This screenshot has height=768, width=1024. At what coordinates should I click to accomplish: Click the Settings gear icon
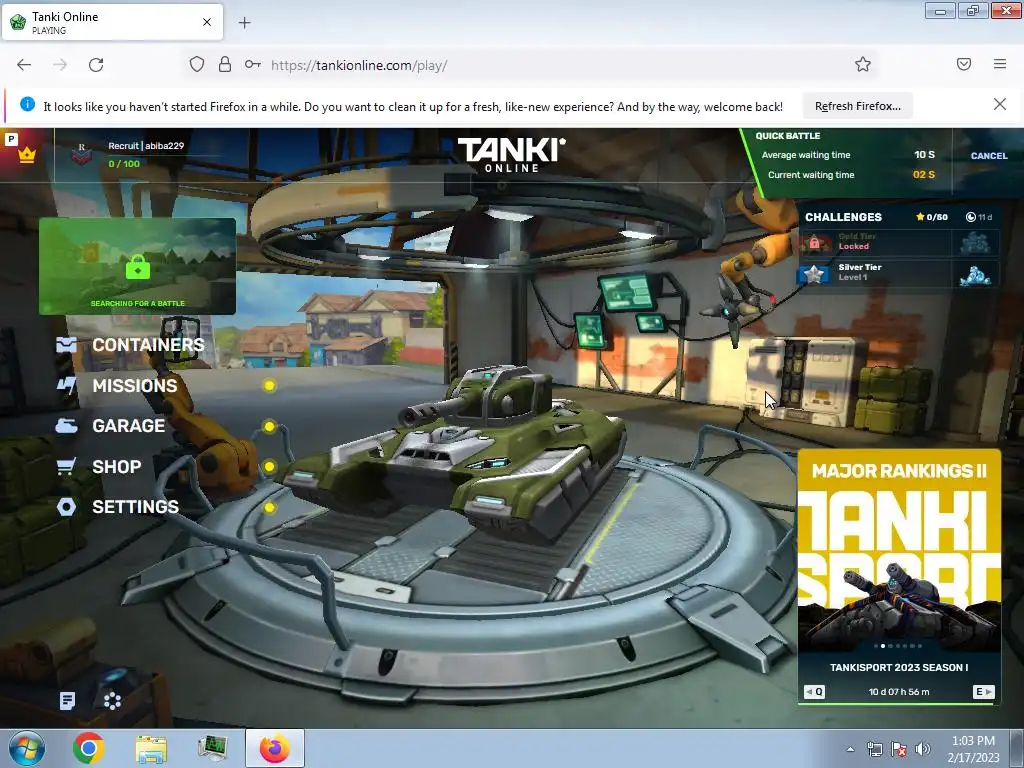tap(67, 507)
